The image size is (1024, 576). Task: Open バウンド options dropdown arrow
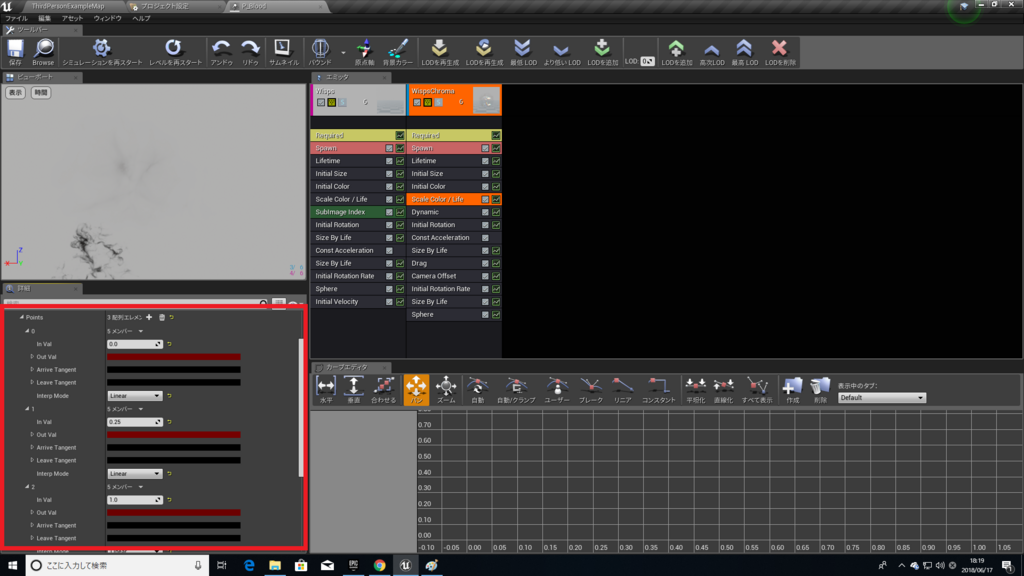click(343, 52)
